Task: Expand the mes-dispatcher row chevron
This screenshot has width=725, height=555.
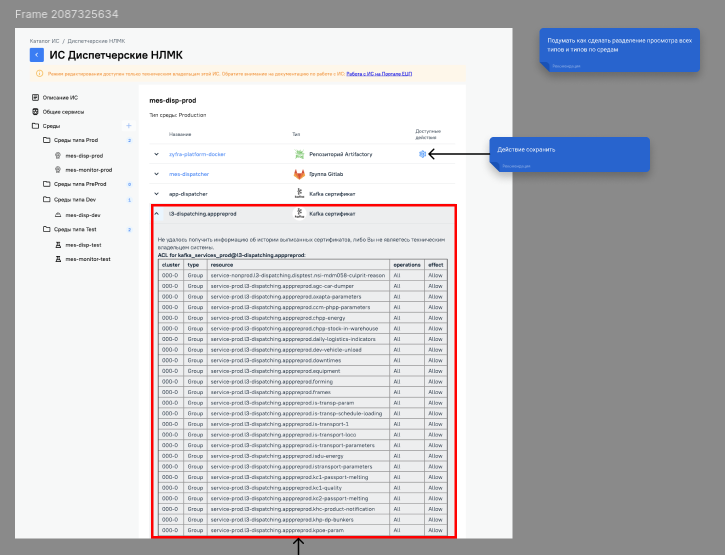Action: tap(156, 174)
